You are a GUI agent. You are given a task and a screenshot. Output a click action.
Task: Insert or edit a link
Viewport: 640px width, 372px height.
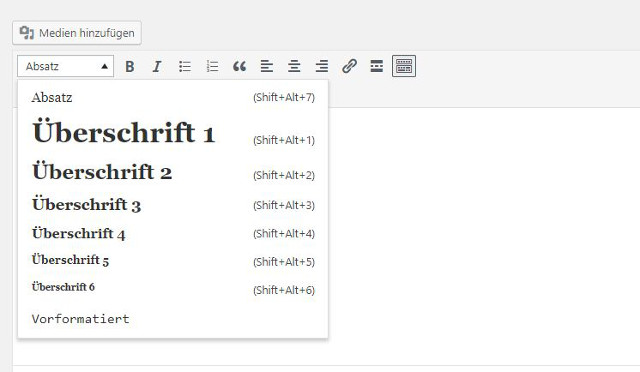349,66
